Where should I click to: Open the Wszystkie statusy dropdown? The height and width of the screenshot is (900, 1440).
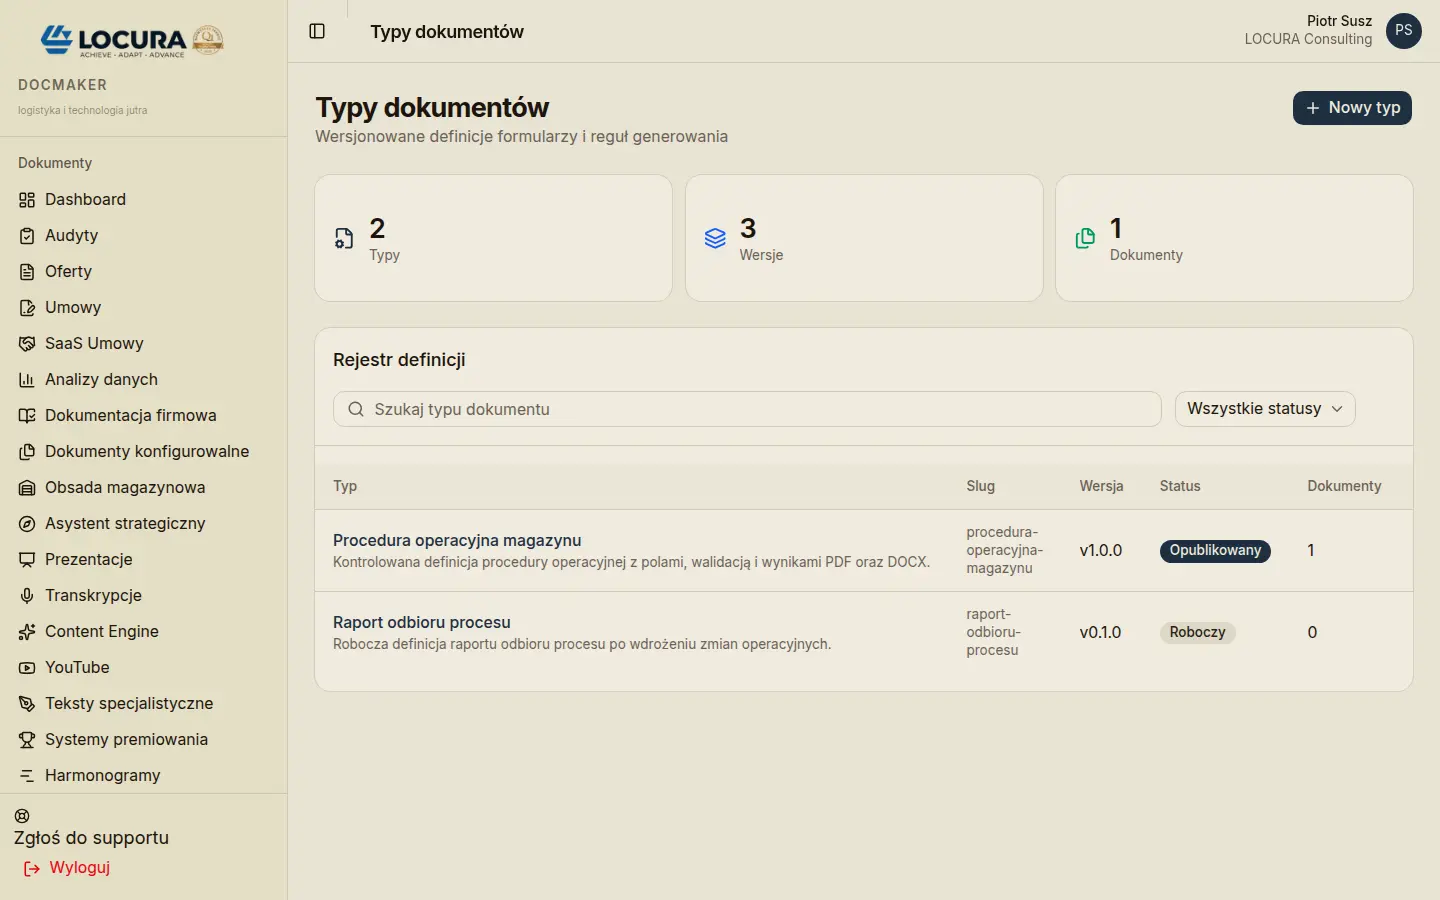tap(1265, 409)
